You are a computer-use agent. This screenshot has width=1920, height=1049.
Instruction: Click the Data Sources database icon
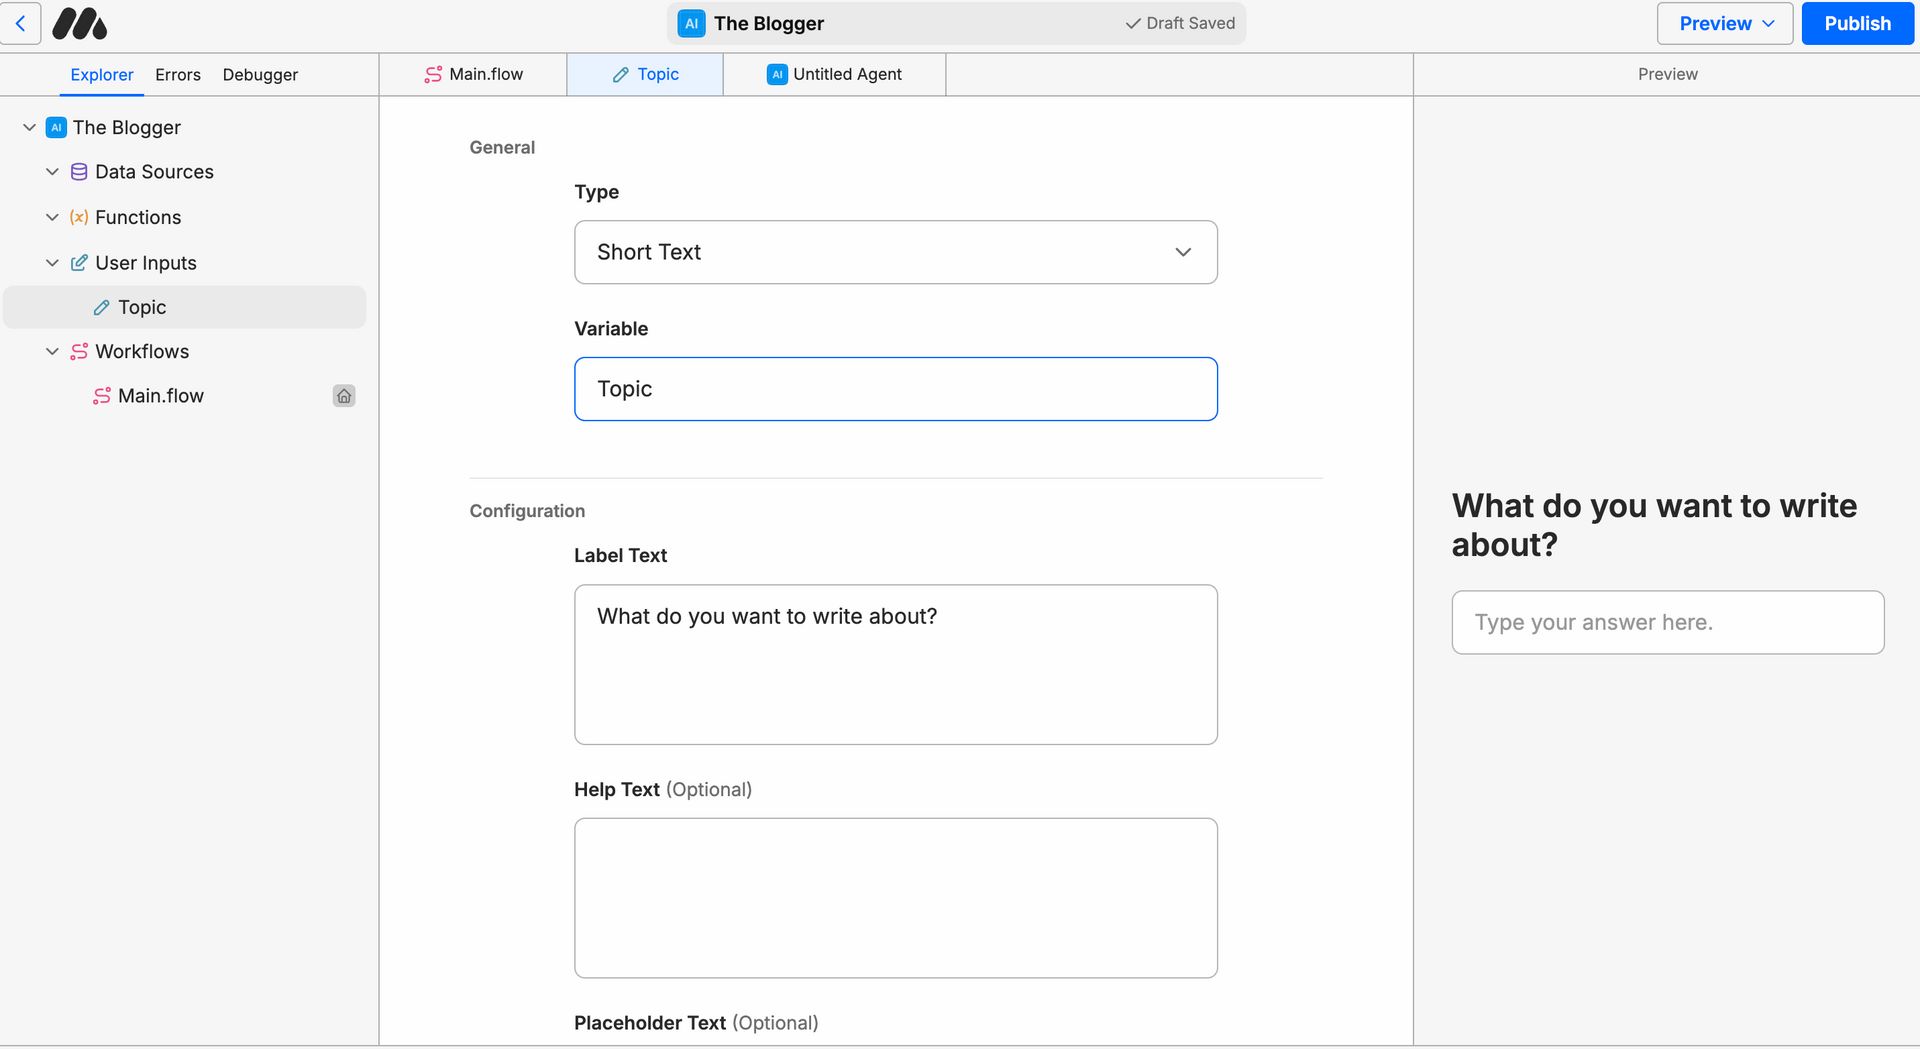click(79, 172)
